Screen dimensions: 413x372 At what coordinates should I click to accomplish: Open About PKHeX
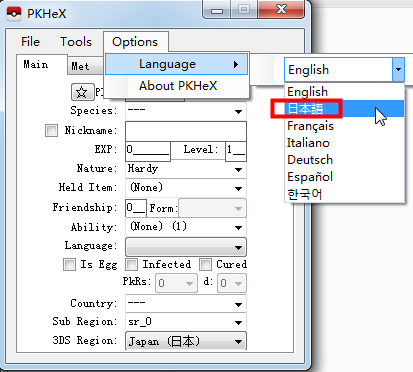tap(177, 86)
